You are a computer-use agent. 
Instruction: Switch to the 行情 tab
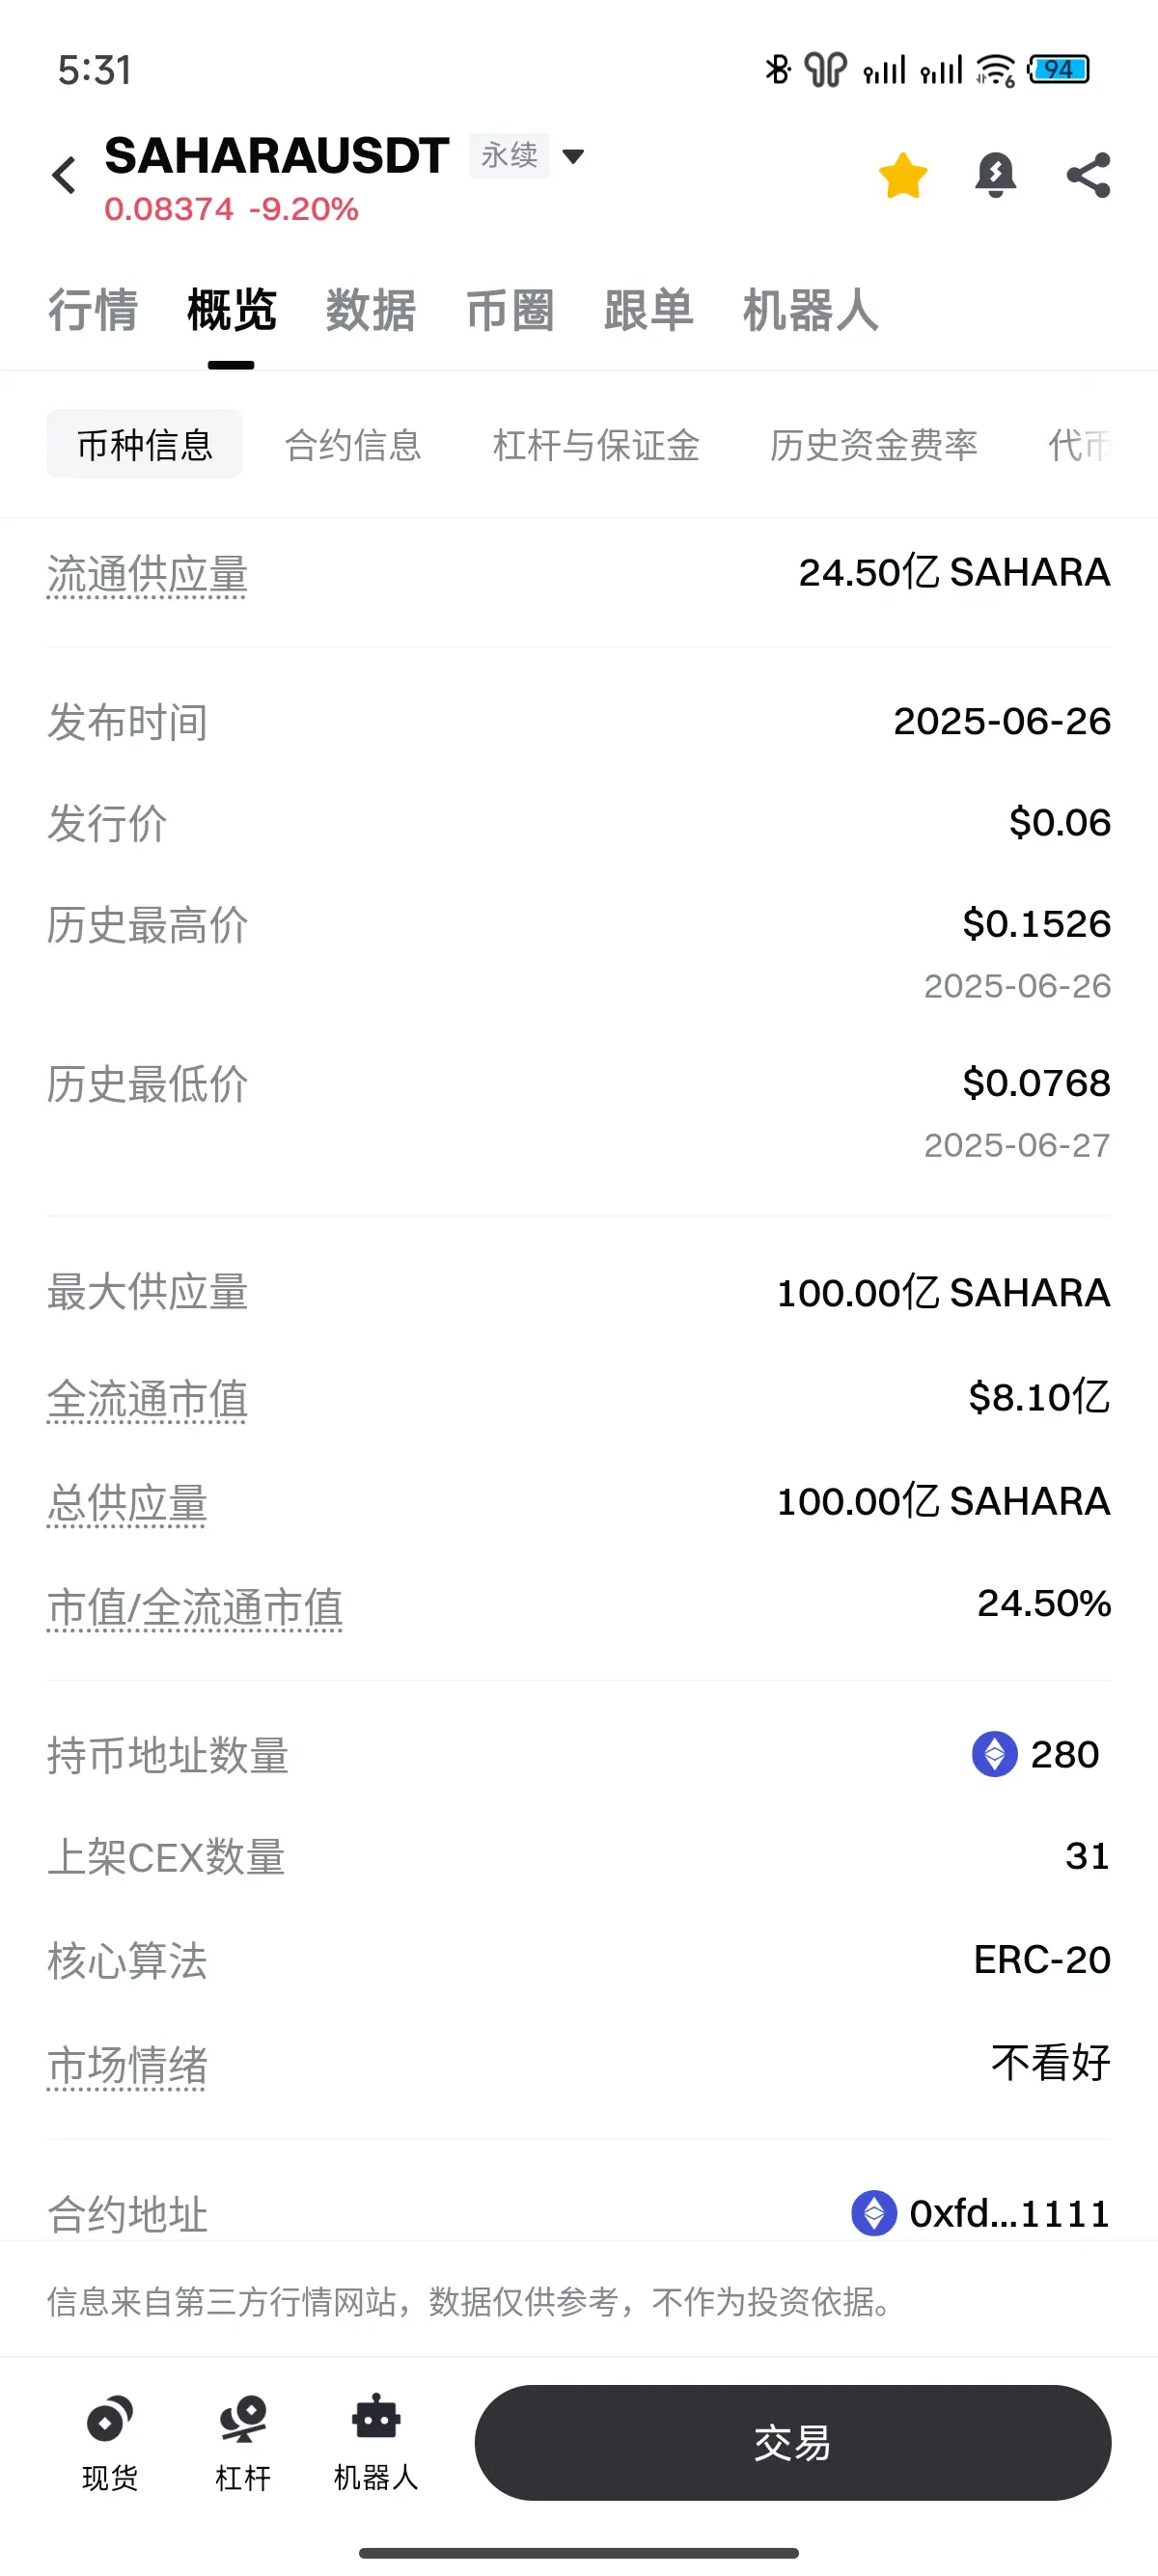pos(93,310)
